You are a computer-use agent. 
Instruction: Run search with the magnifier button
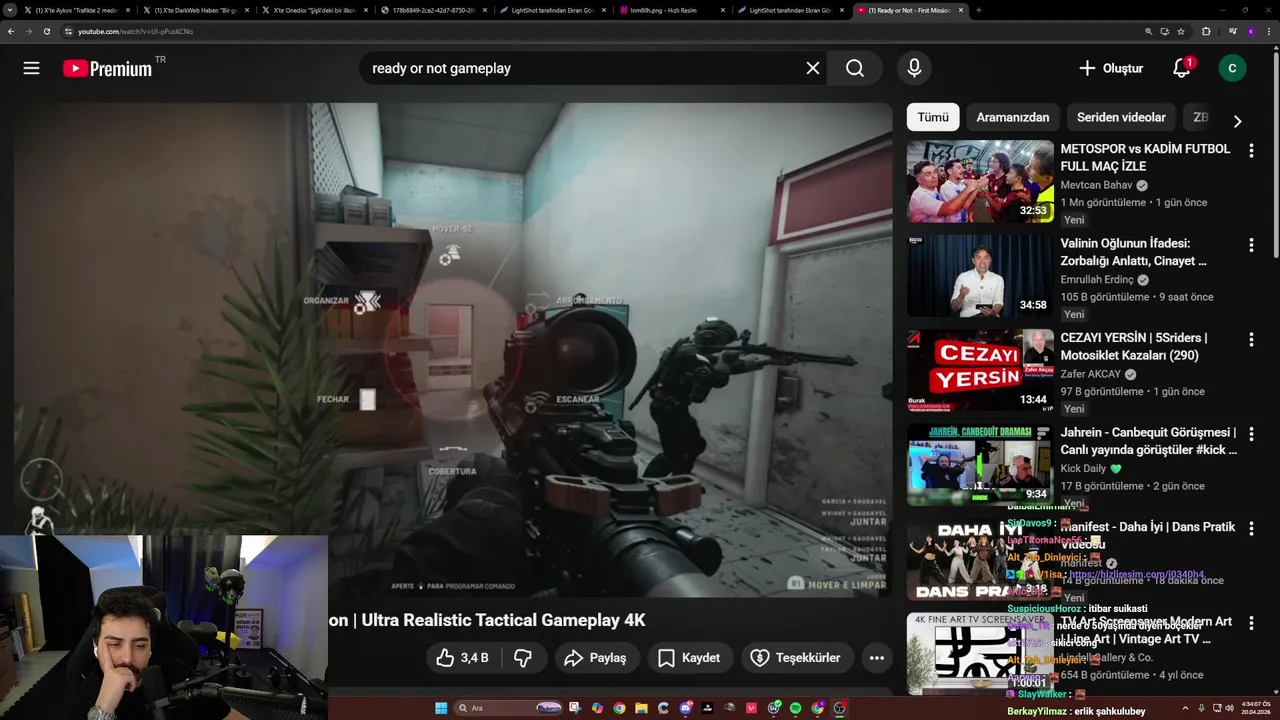[x=854, y=68]
